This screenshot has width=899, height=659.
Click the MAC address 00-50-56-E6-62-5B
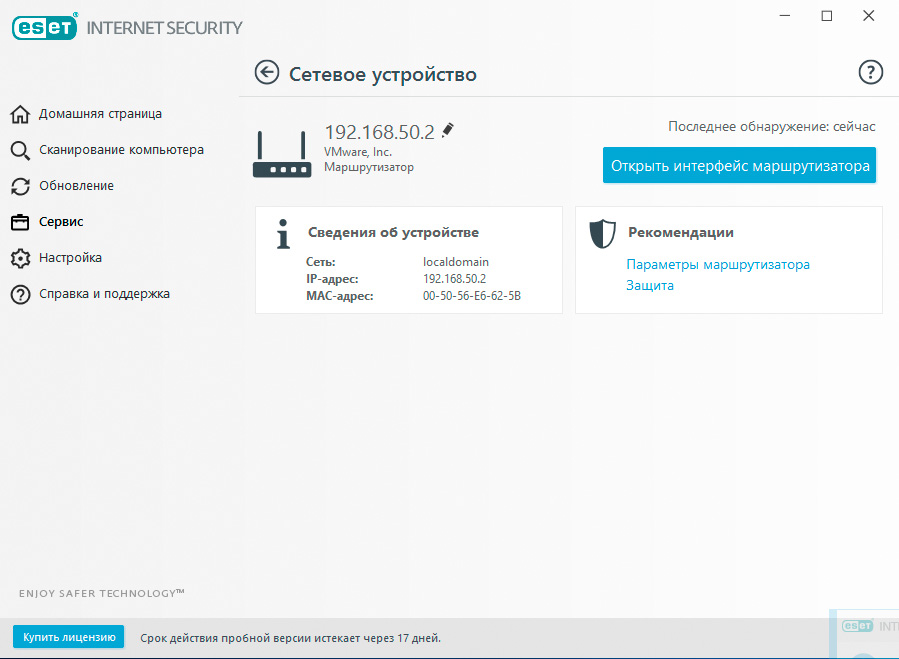tap(472, 296)
